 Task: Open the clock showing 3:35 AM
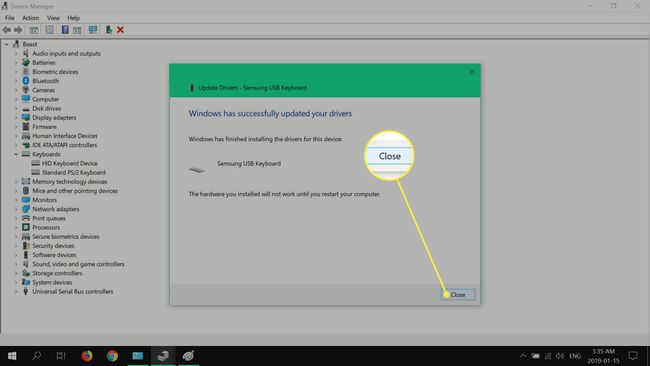point(603,356)
